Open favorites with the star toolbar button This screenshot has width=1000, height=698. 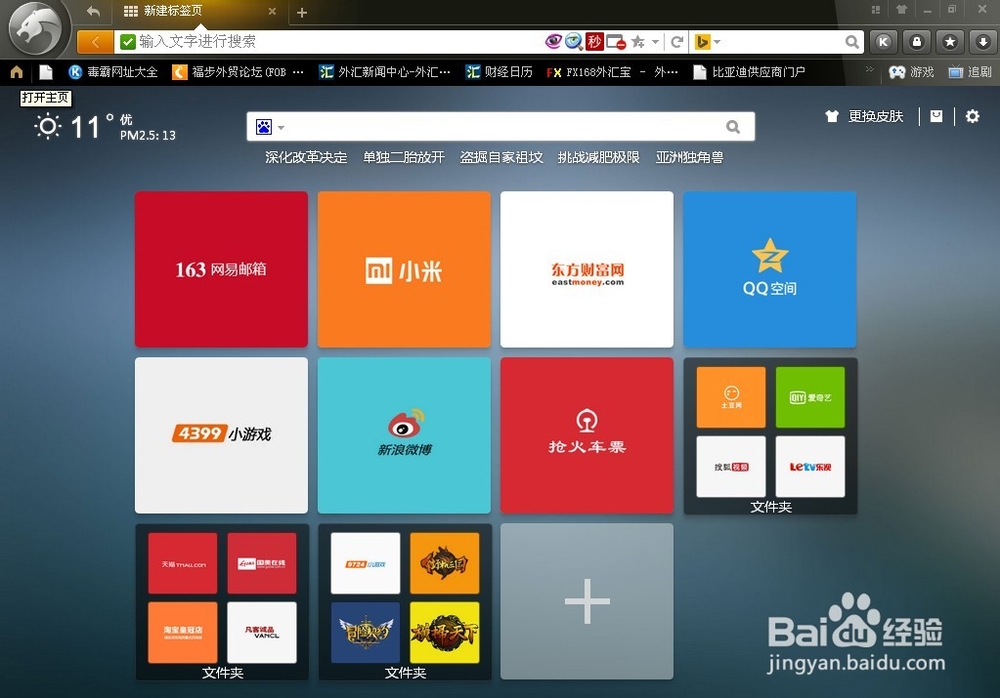click(x=950, y=42)
